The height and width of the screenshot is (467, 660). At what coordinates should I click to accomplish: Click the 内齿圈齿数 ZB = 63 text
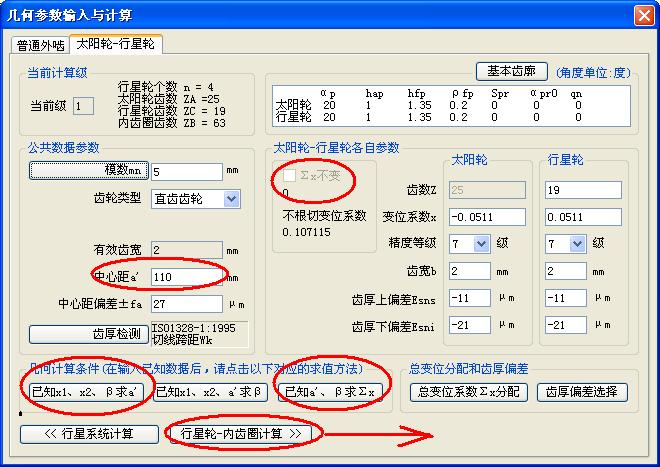coord(172,123)
